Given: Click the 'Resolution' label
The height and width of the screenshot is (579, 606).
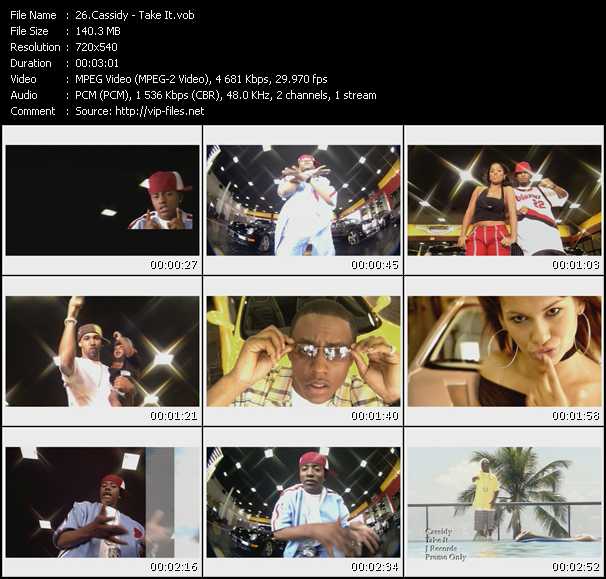Looking at the screenshot, I should (x=35, y=47).
